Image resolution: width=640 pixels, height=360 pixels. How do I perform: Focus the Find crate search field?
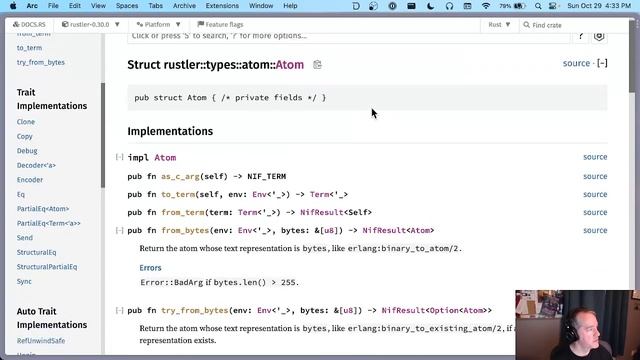[573, 25]
